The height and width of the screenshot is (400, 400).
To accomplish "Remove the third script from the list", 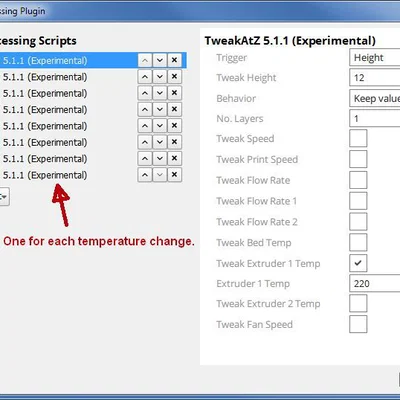I will (x=174, y=93).
